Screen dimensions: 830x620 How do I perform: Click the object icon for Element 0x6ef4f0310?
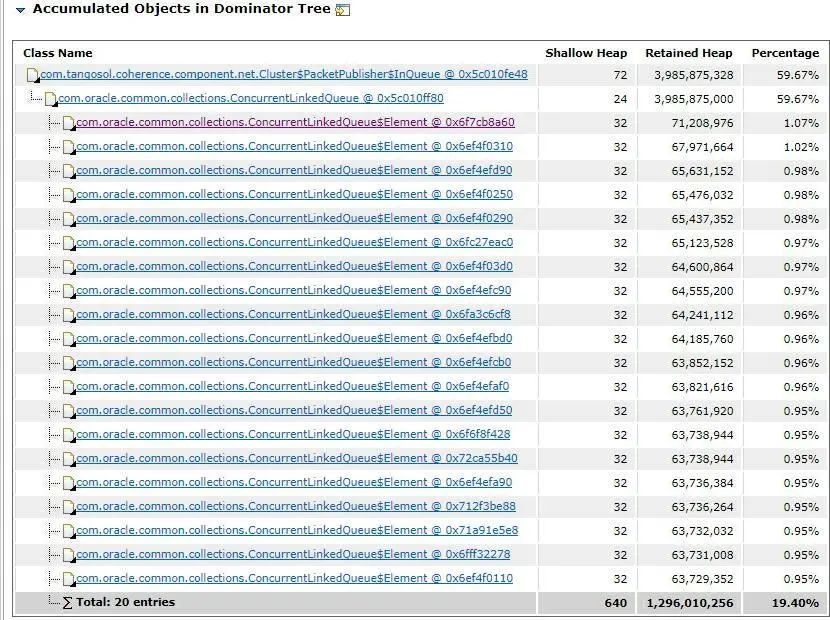[x=69, y=148]
